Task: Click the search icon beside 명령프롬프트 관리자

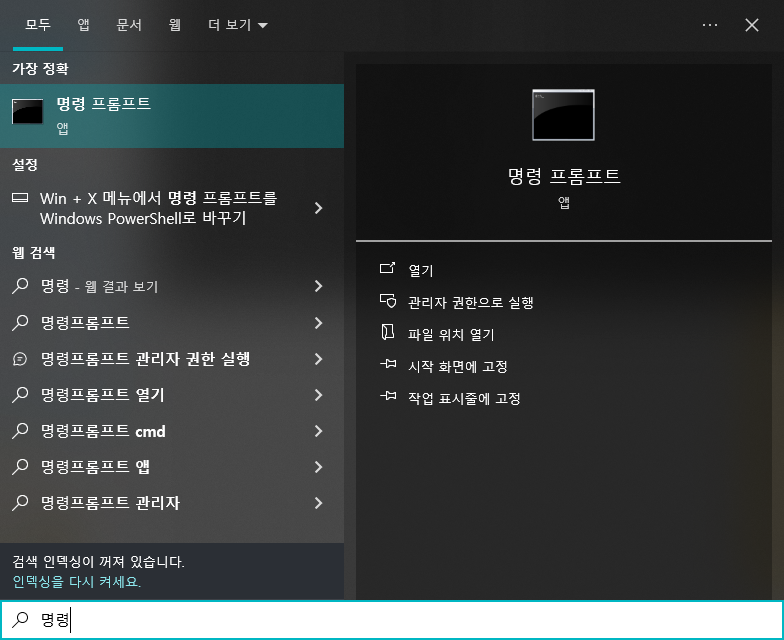Action: pyautogui.click(x=20, y=502)
